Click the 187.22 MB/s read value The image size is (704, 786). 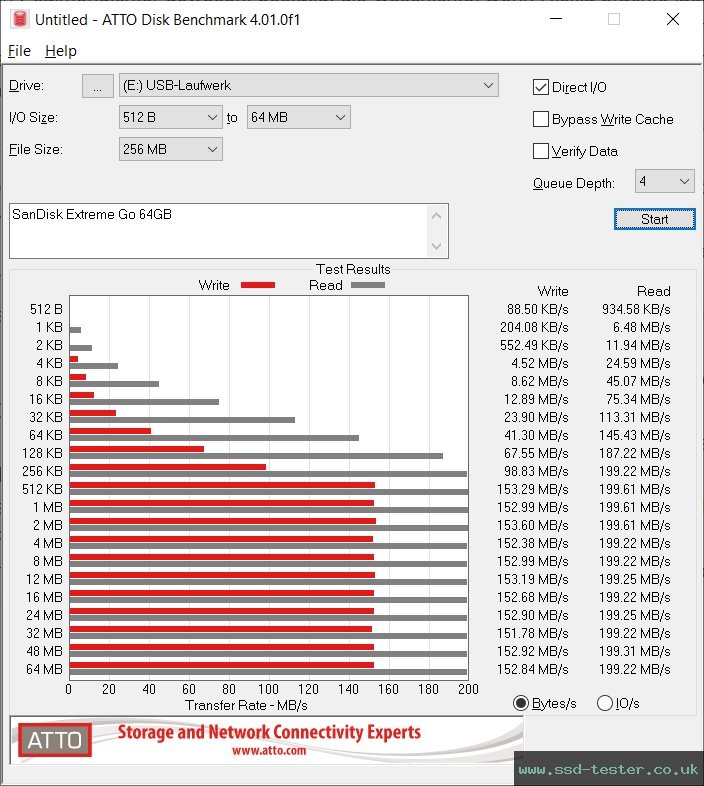635,454
